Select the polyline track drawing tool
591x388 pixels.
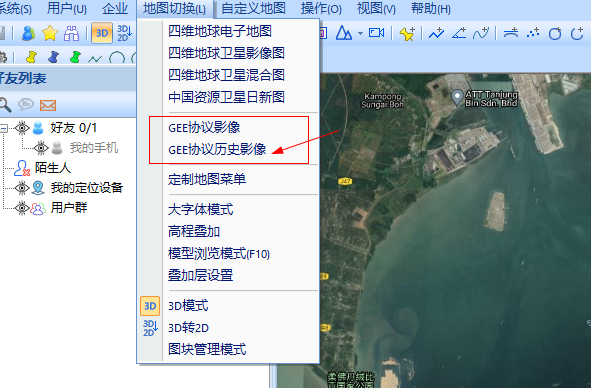click(95, 58)
